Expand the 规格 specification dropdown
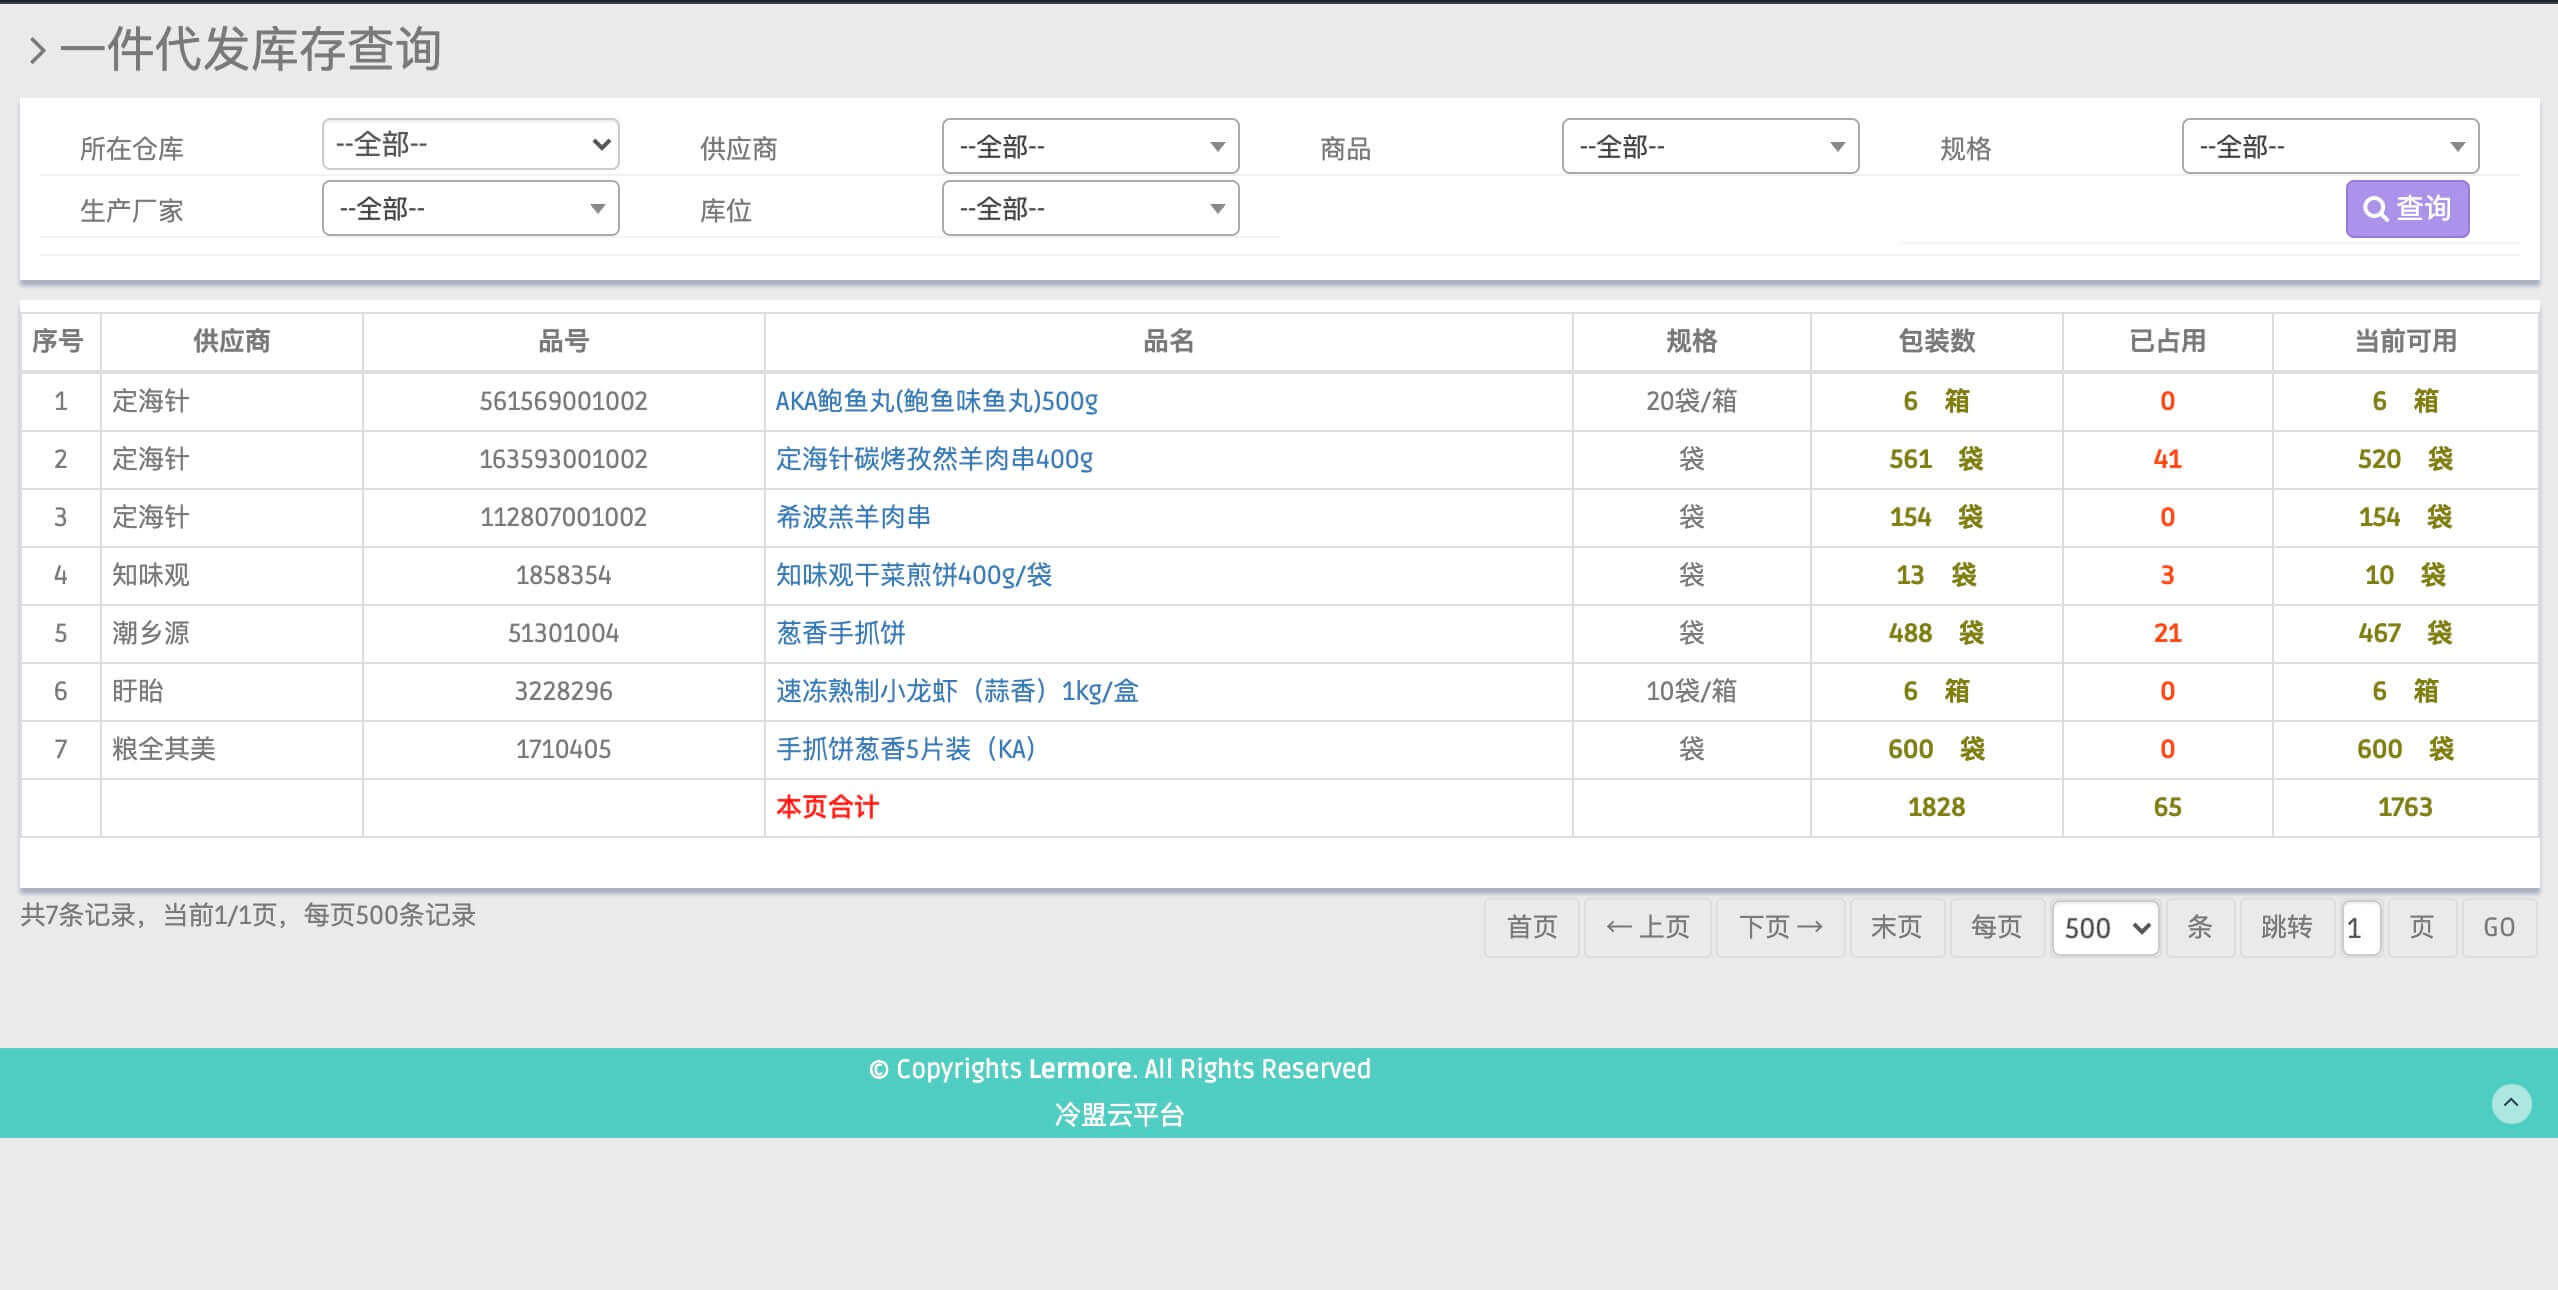The height and width of the screenshot is (1290, 2558). [2329, 147]
